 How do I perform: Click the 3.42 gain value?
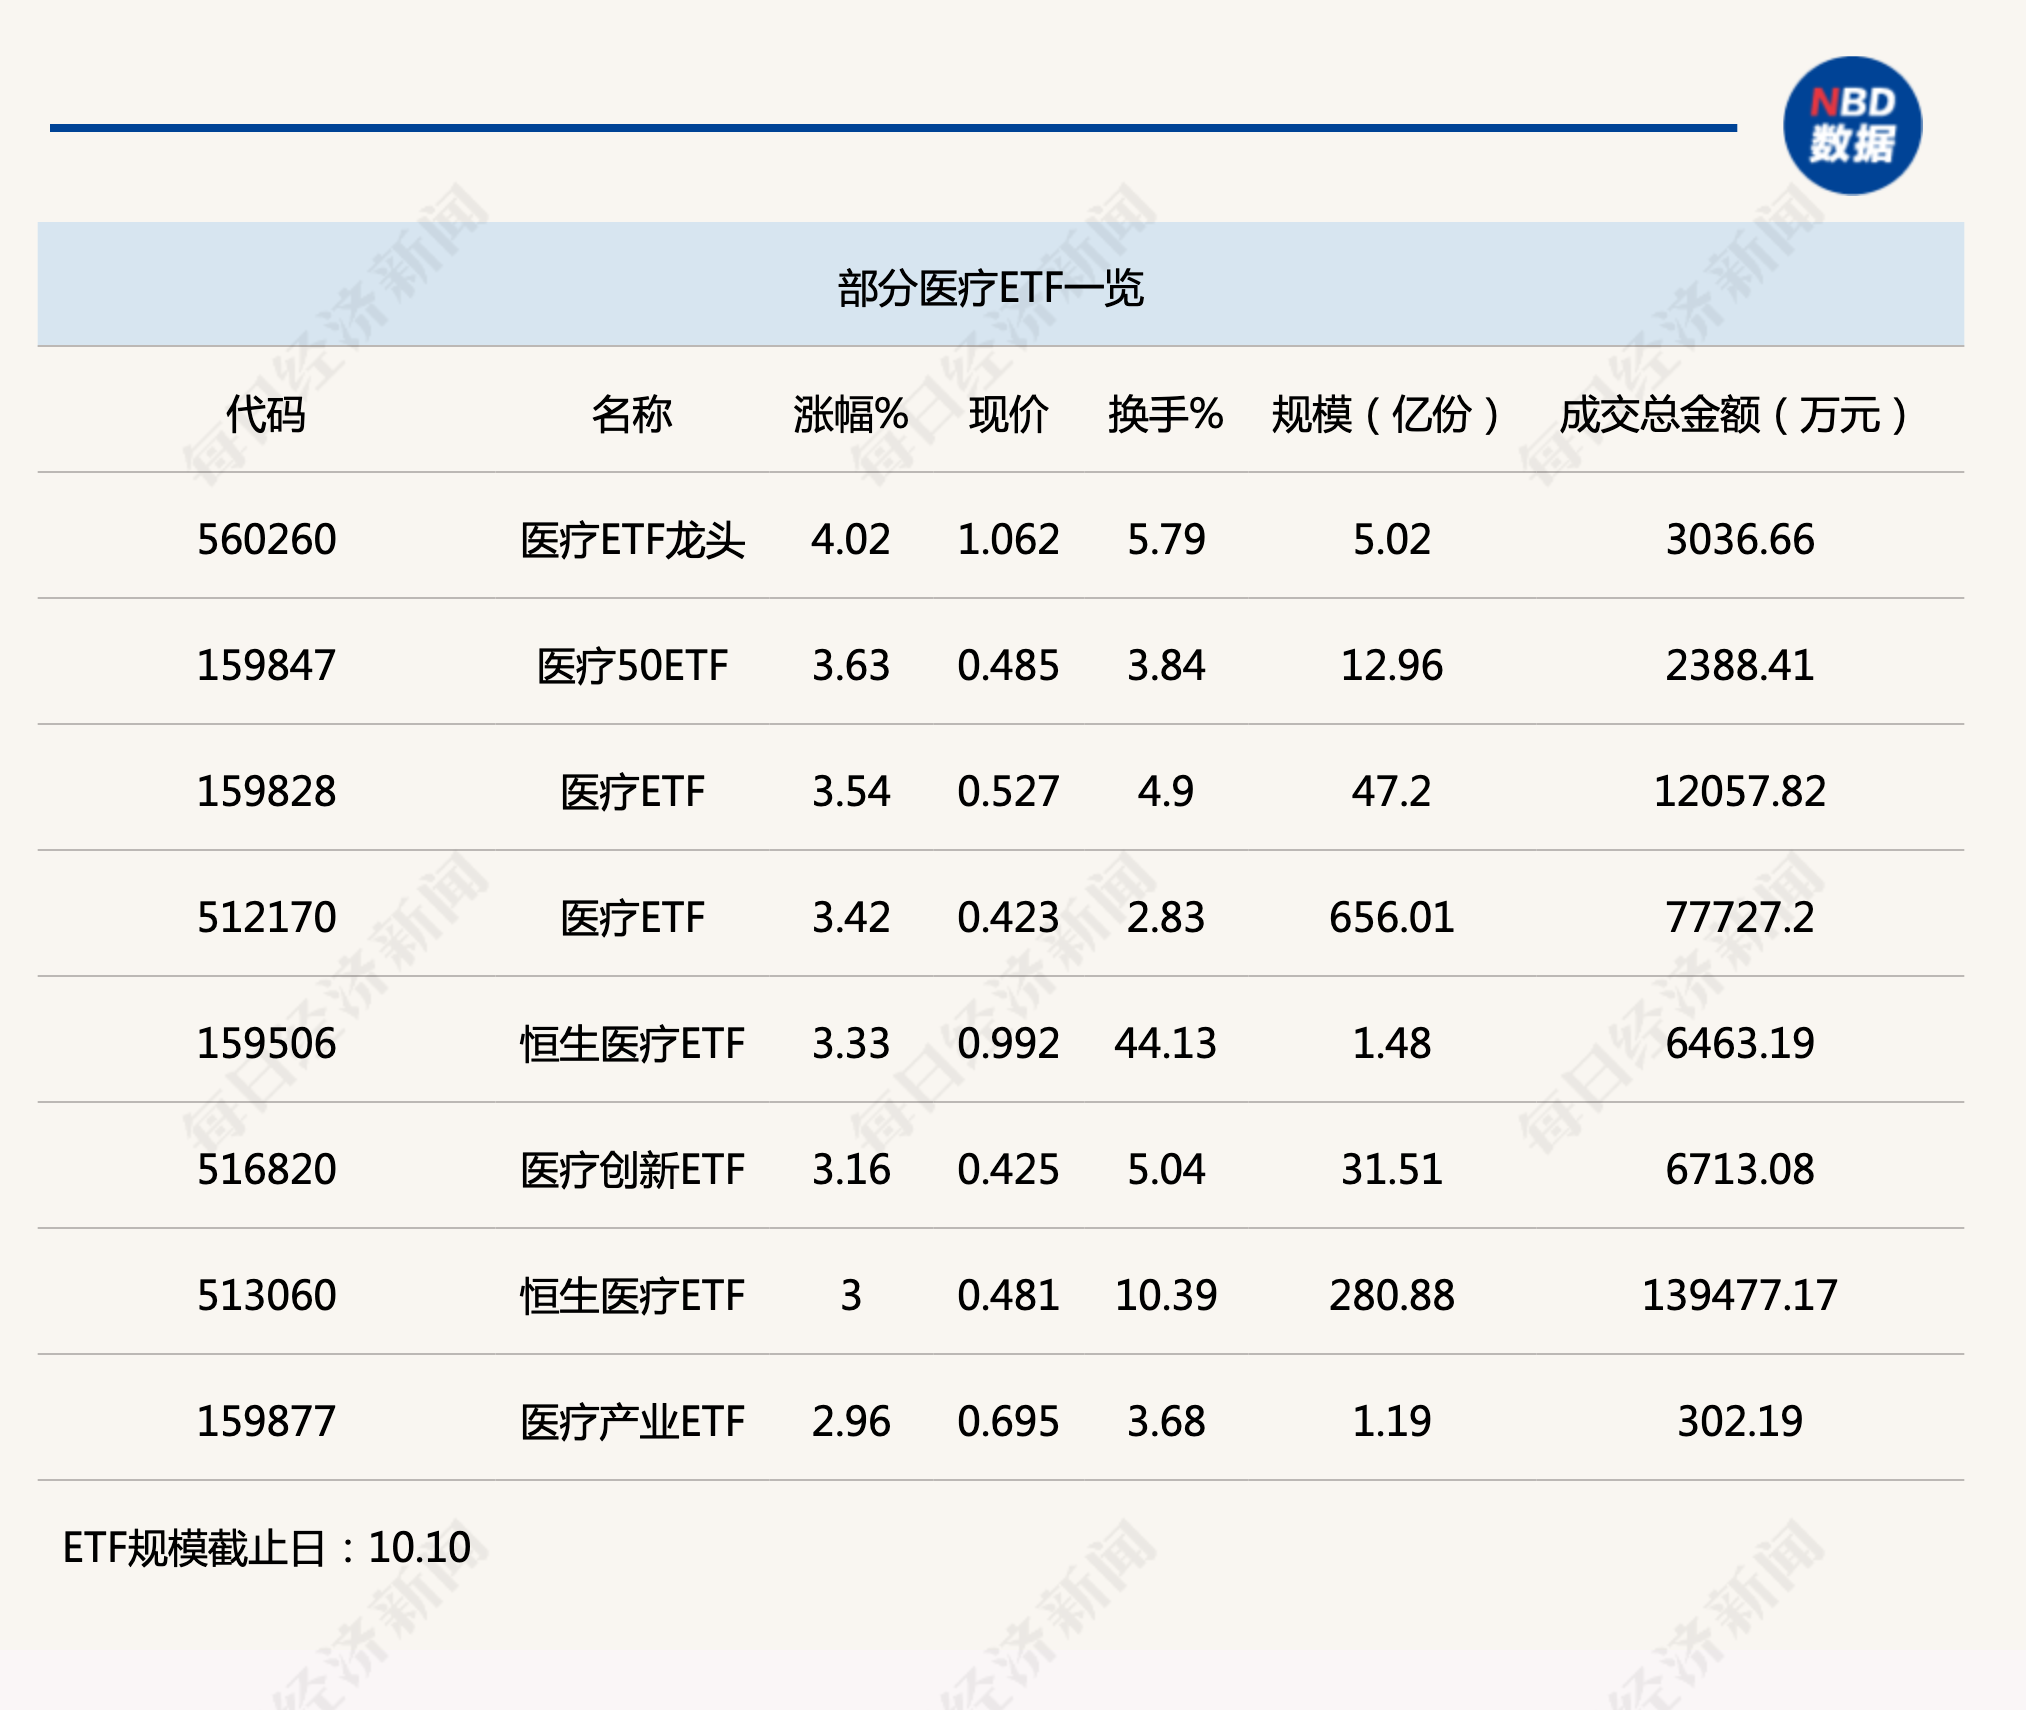[x=851, y=918]
